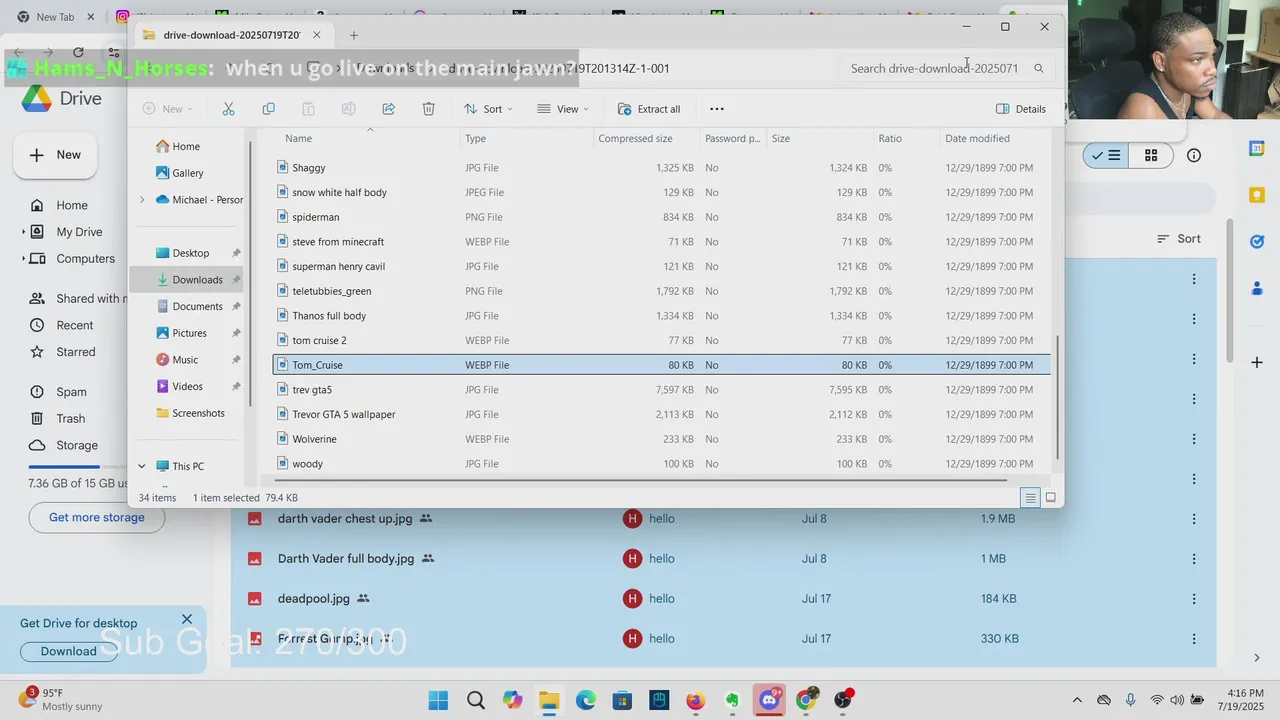Select the snow white half body file

point(661,192)
